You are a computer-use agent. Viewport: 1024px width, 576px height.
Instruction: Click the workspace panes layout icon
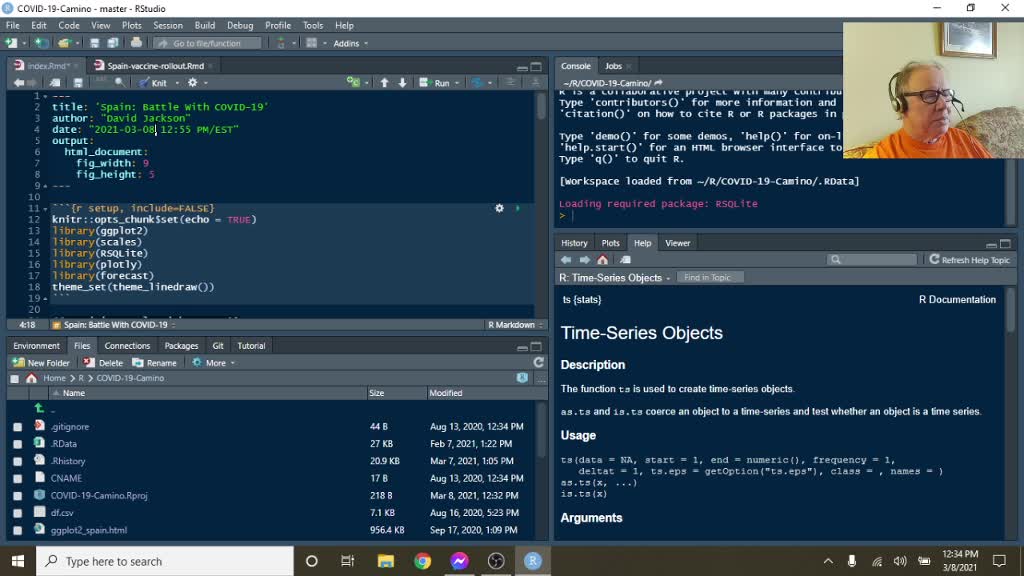pos(312,43)
